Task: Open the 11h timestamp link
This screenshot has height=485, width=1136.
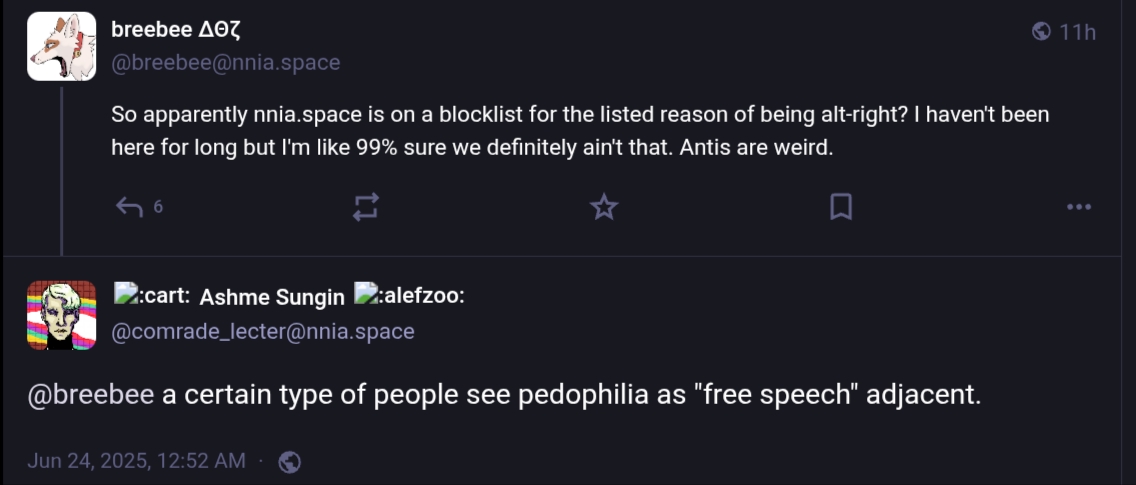Action: click(x=1078, y=32)
